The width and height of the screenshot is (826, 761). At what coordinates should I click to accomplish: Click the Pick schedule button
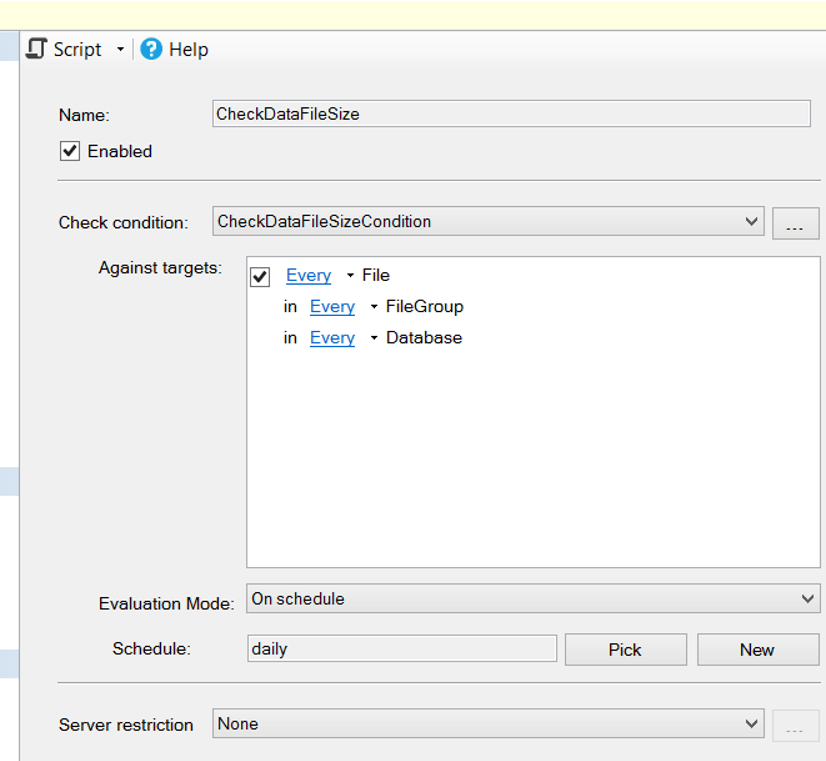point(626,649)
